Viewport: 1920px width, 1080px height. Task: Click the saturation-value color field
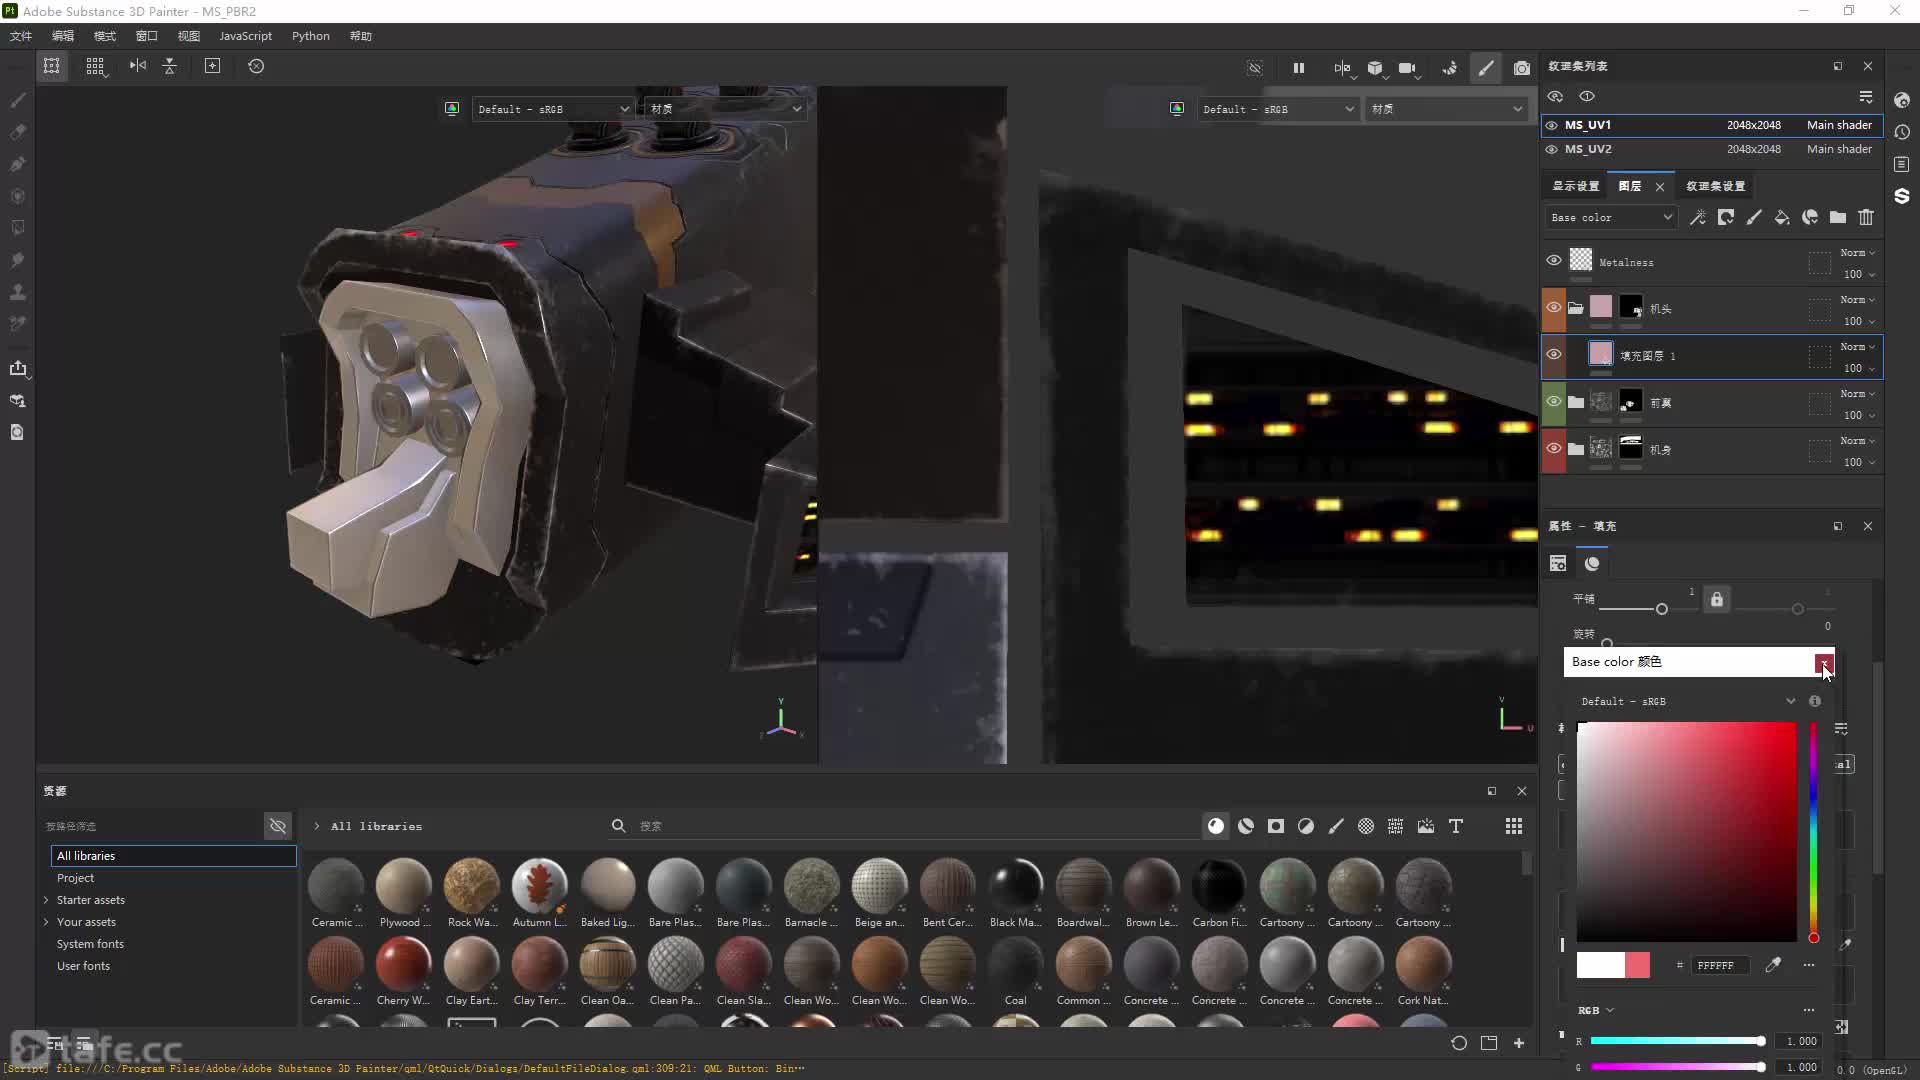coord(1686,831)
